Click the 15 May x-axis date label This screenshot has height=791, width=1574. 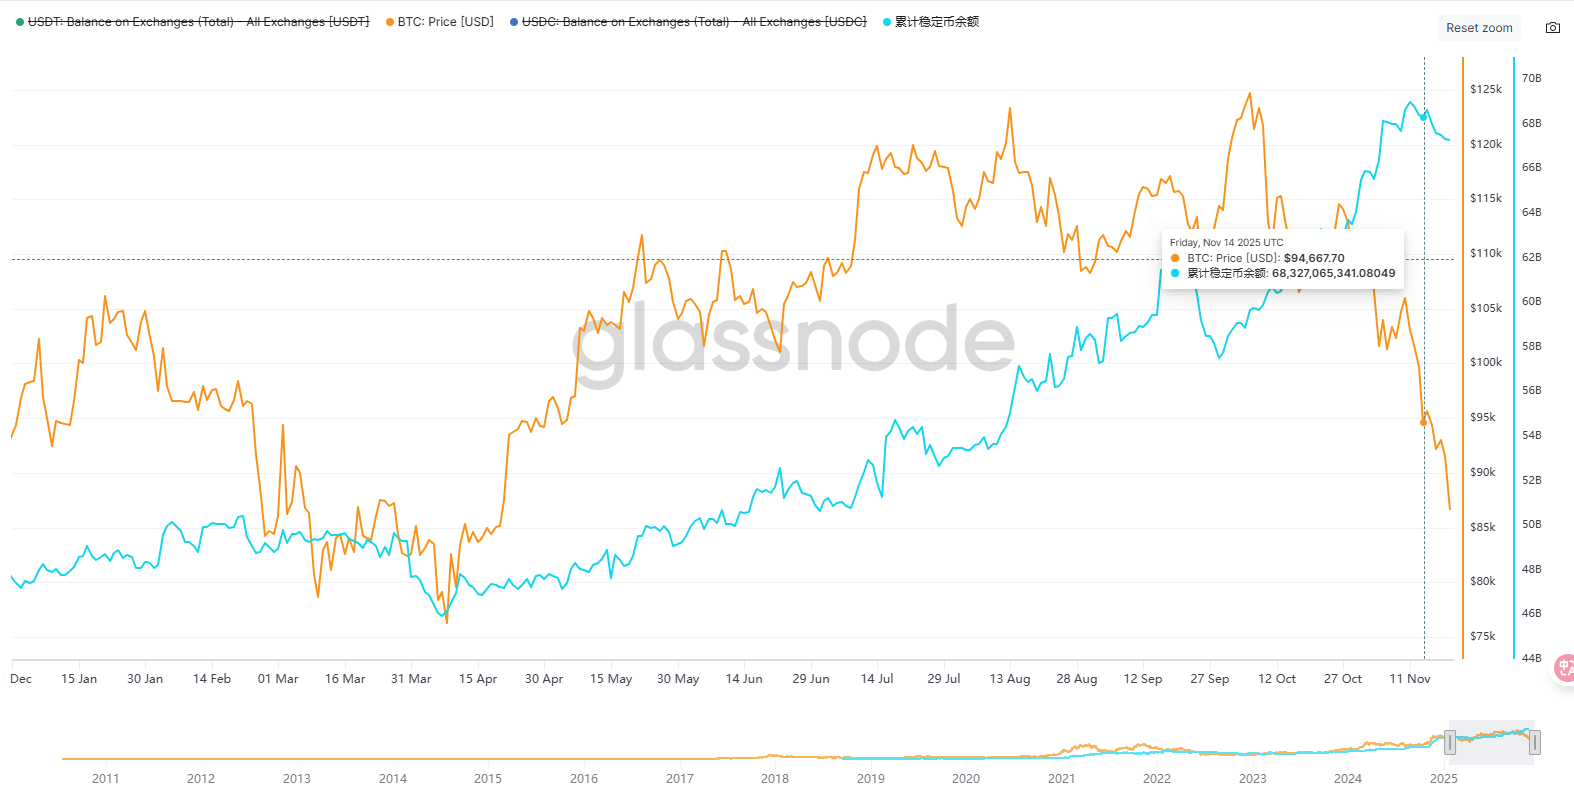pos(611,679)
